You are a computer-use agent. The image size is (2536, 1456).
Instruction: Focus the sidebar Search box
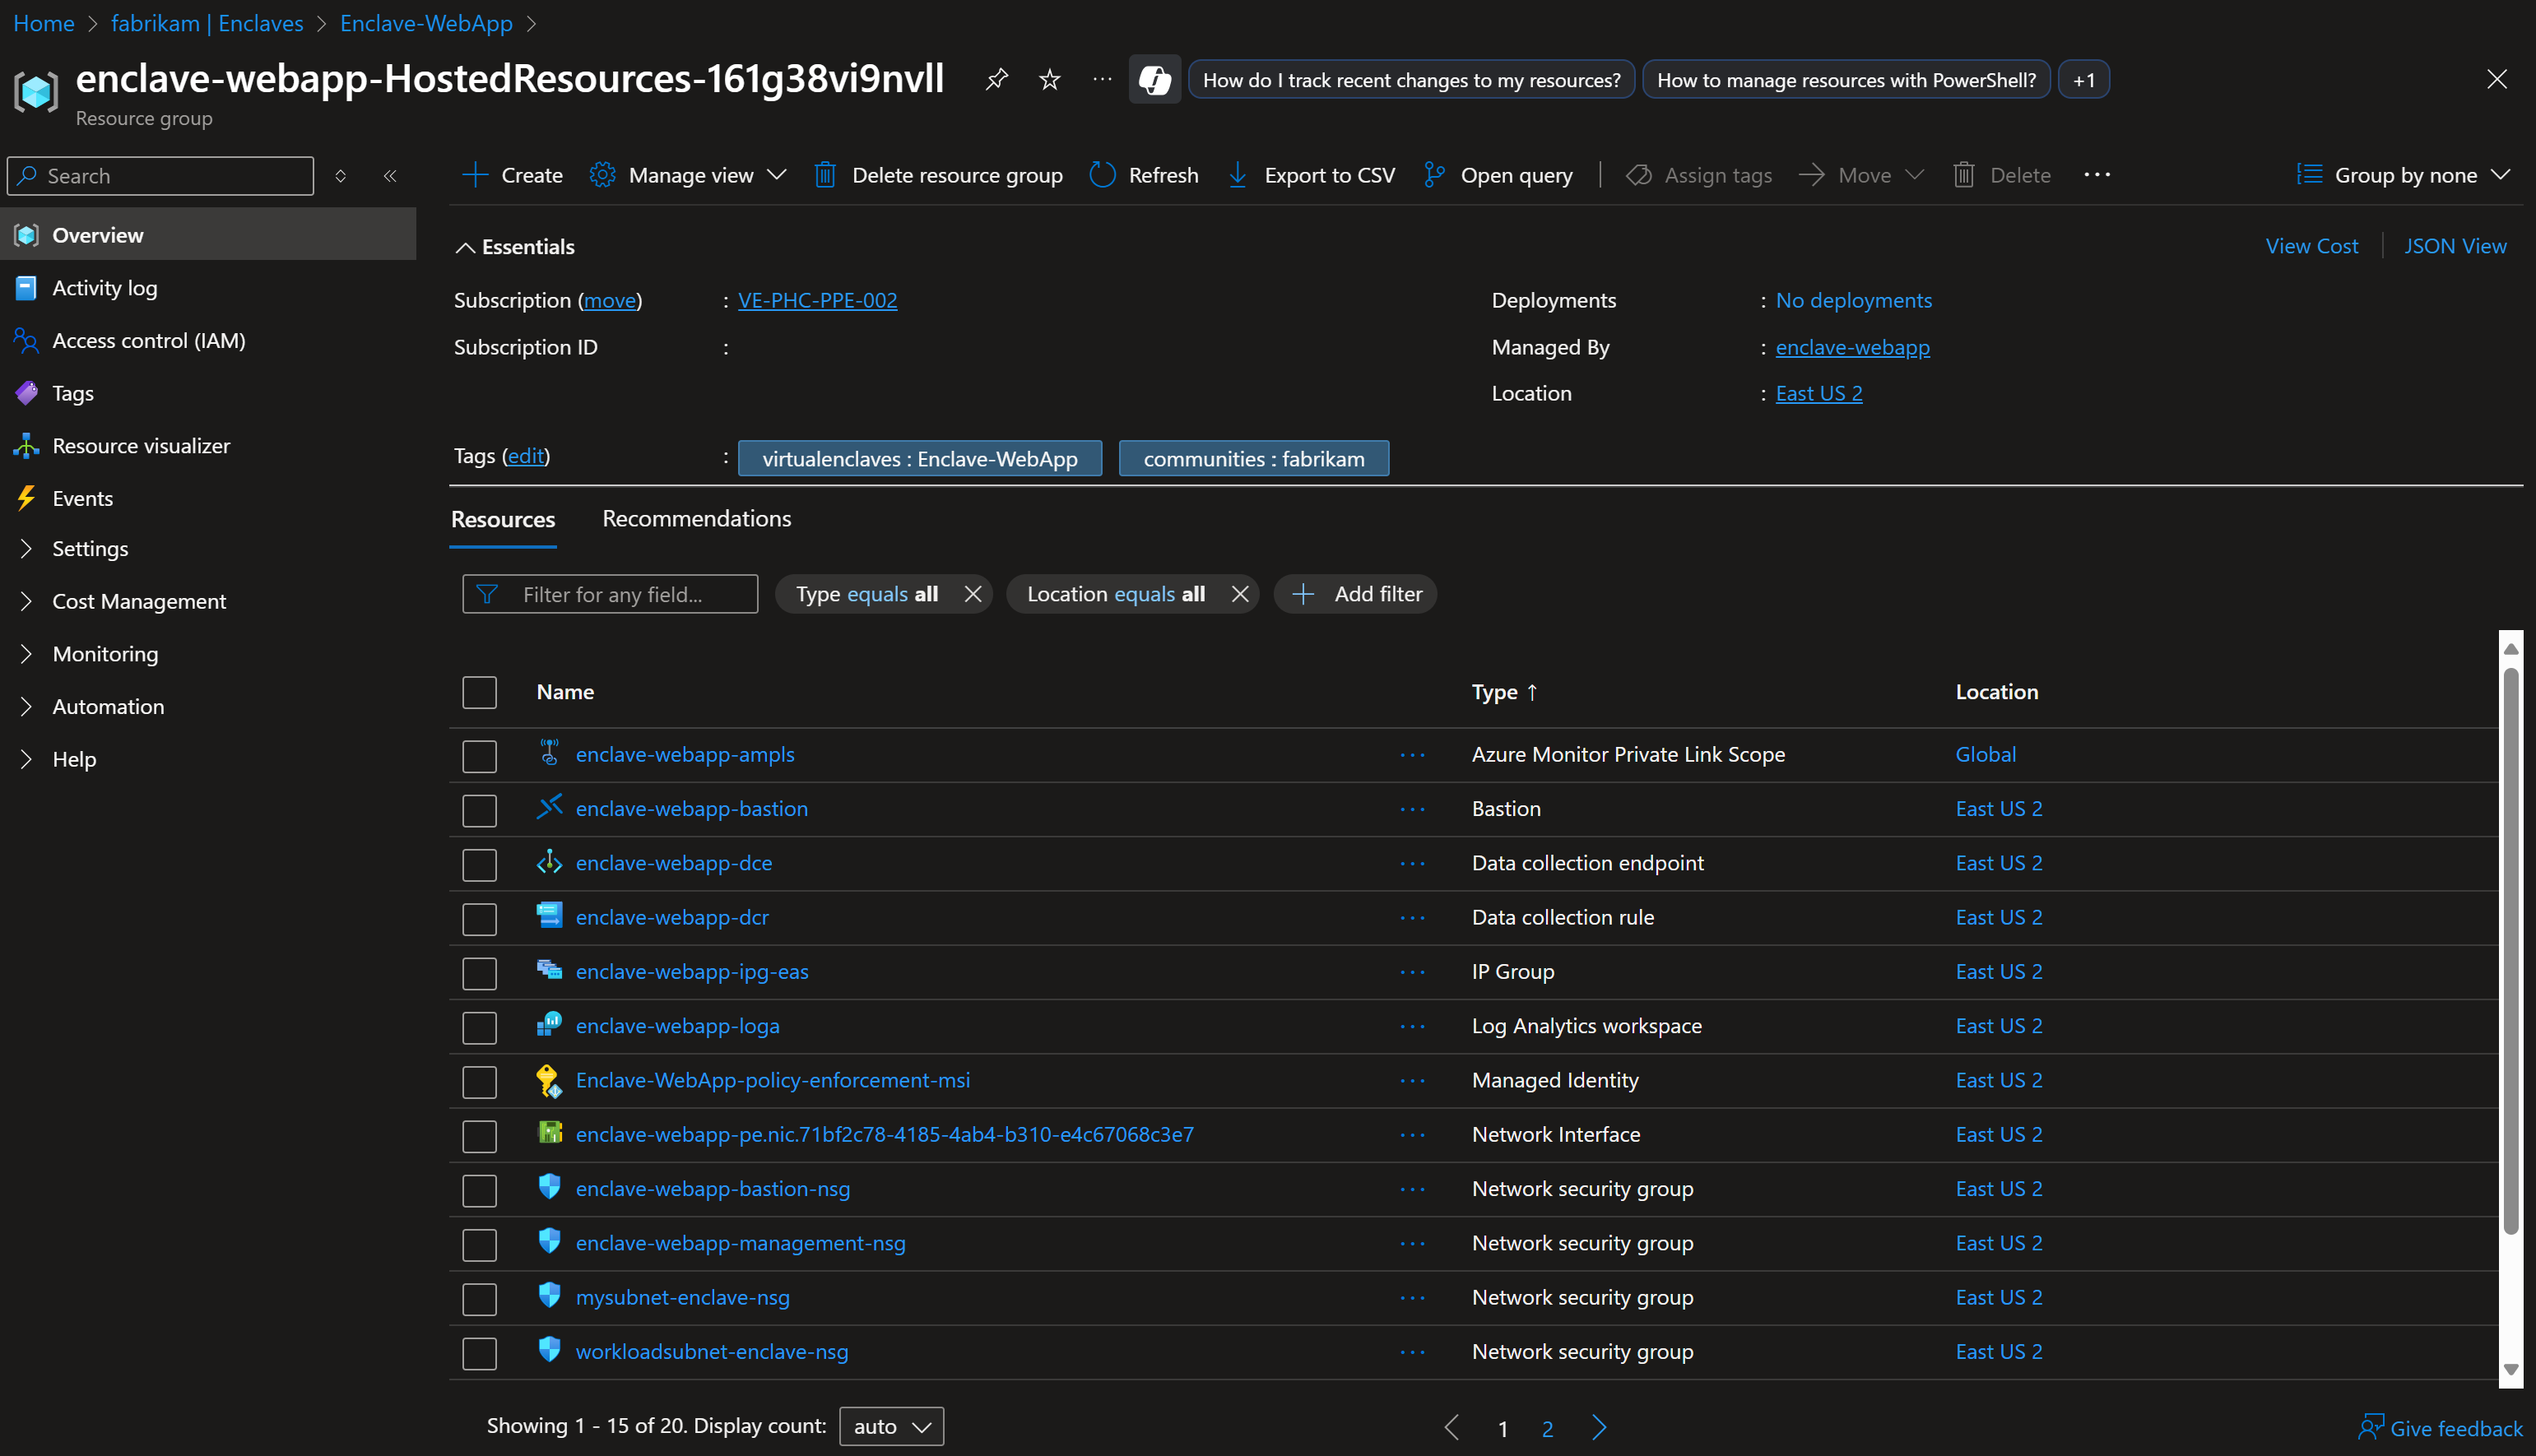click(160, 176)
